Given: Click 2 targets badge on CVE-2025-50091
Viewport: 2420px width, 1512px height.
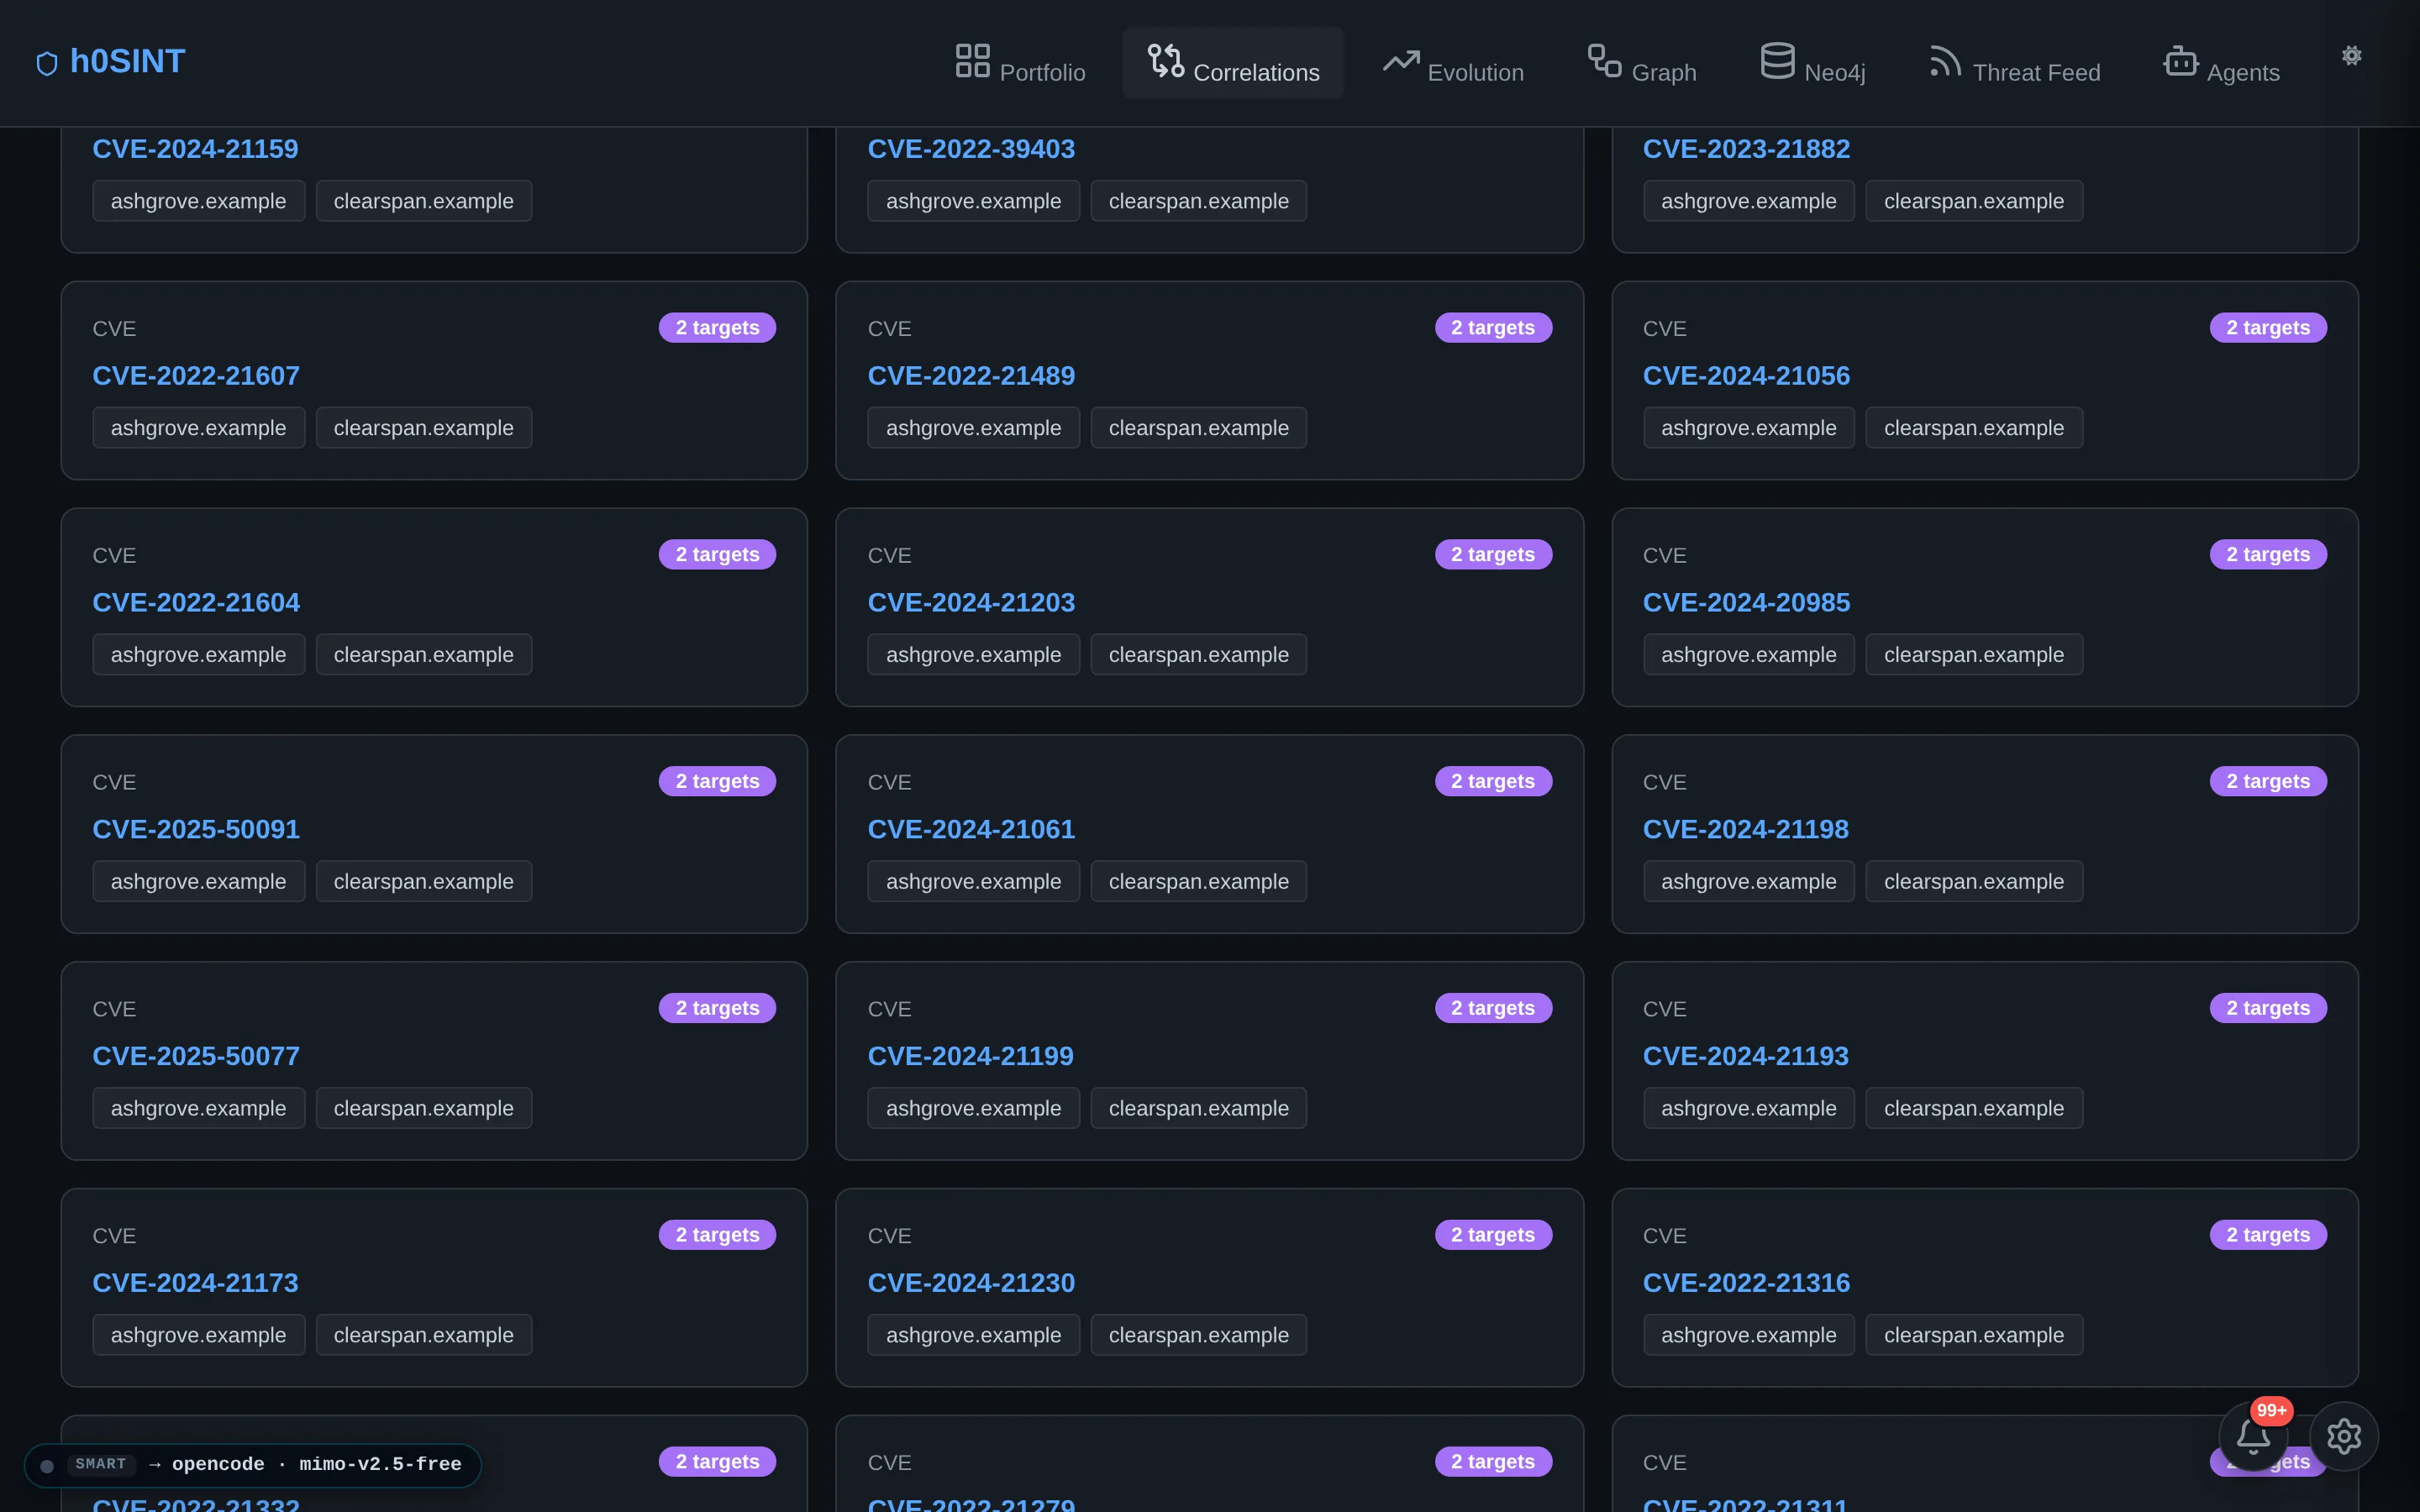Looking at the screenshot, I should click(x=717, y=782).
